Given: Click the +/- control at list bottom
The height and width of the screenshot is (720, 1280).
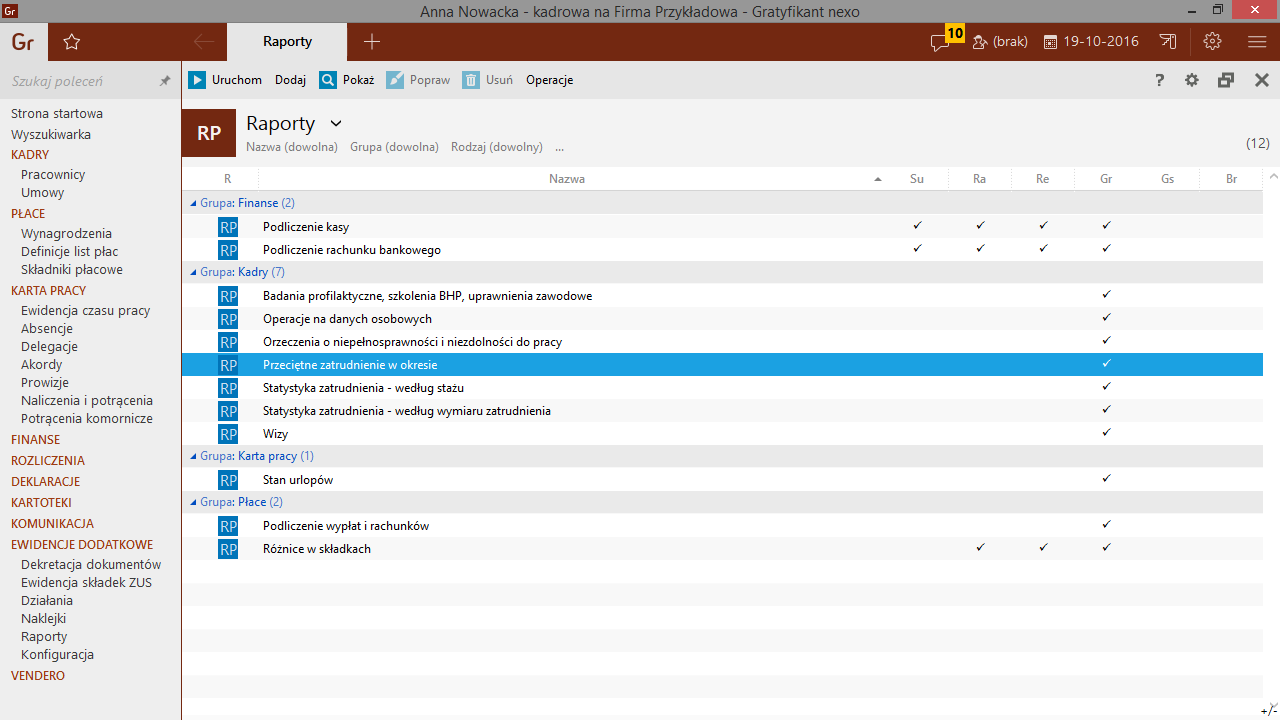Looking at the screenshot, I should pos(1270,710).
